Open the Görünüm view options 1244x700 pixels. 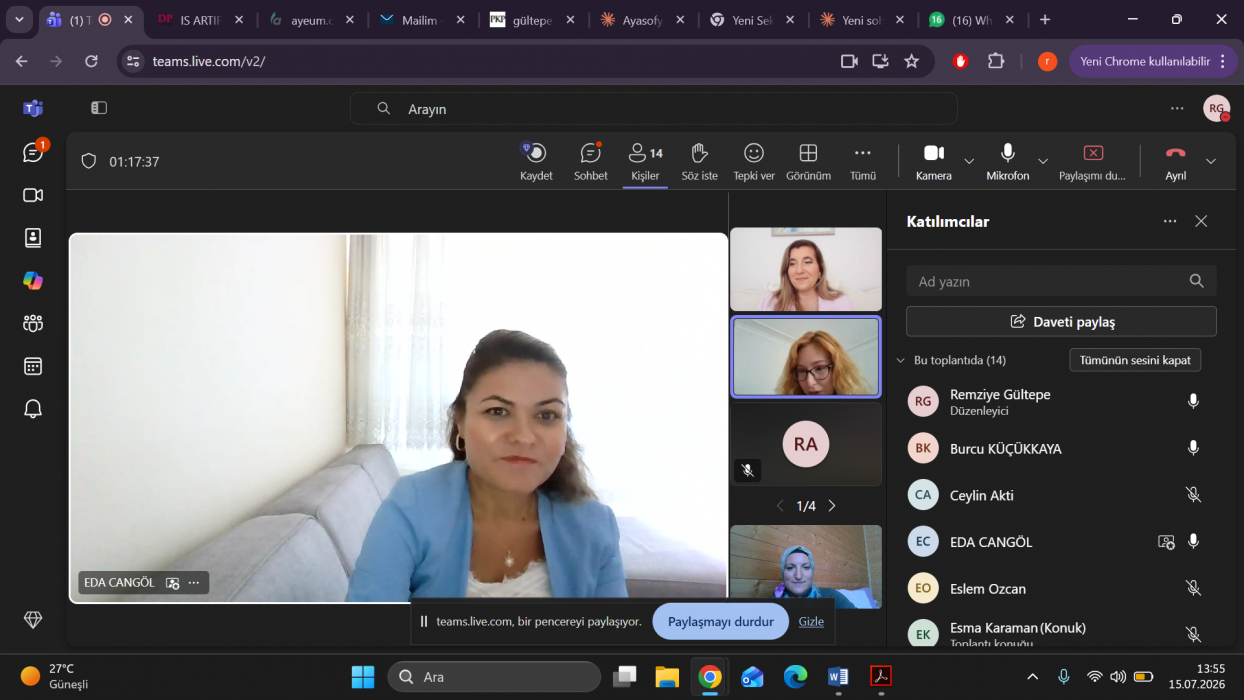pos(808,162)
